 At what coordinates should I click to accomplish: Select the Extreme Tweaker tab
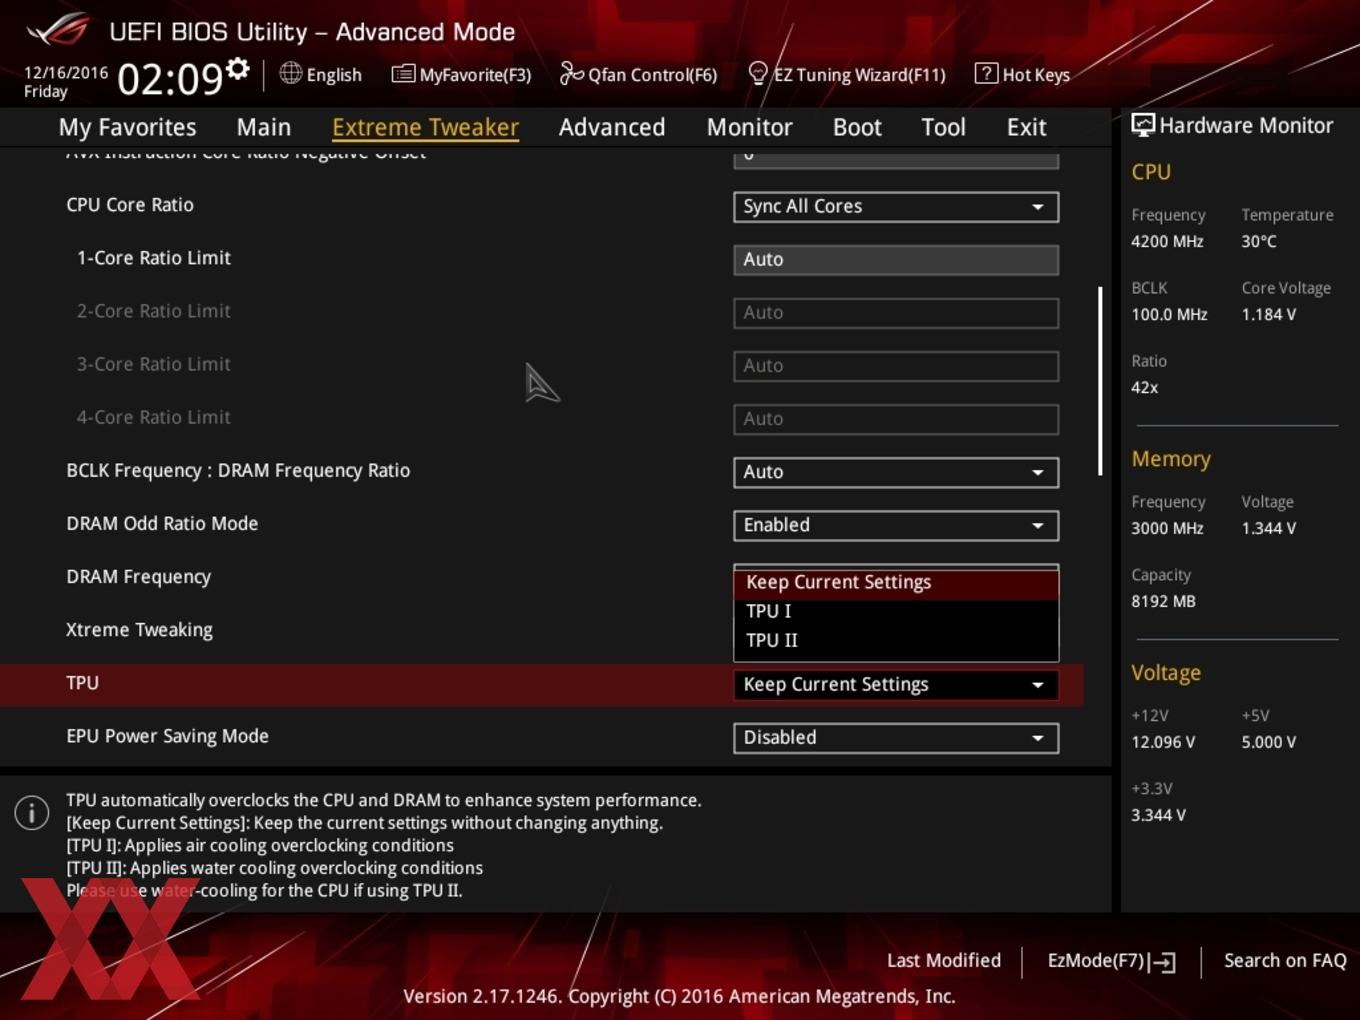point(425,127)
